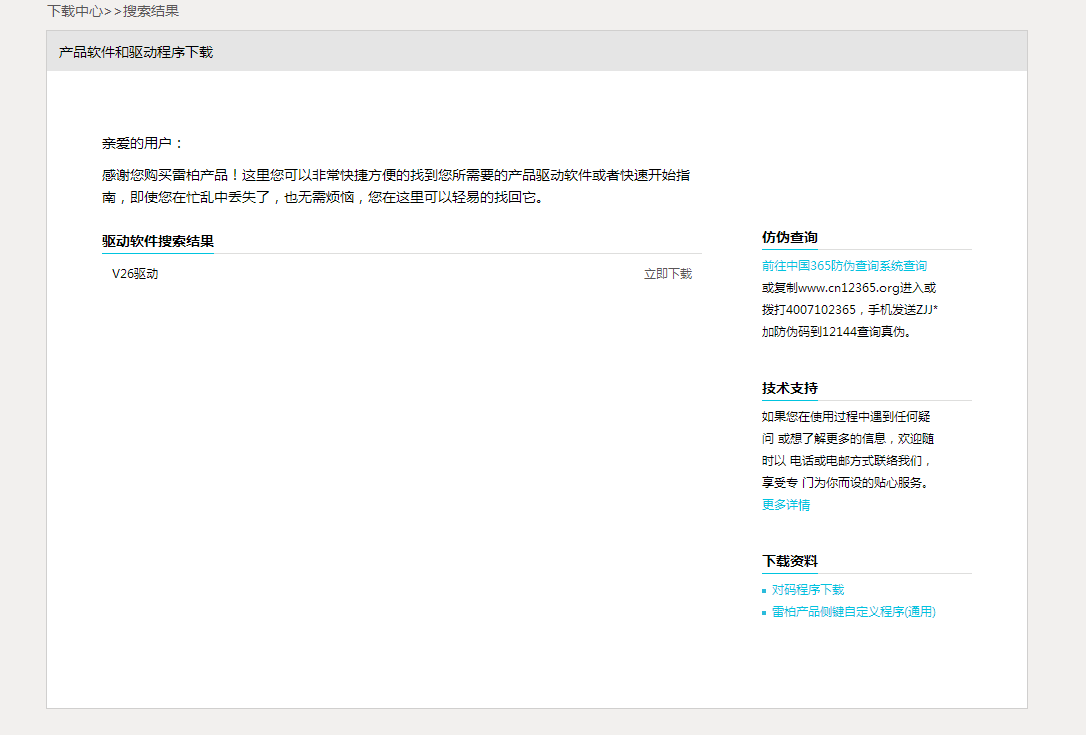
Task: Click the 防伪查询 section heading
Action: [789, 237]
